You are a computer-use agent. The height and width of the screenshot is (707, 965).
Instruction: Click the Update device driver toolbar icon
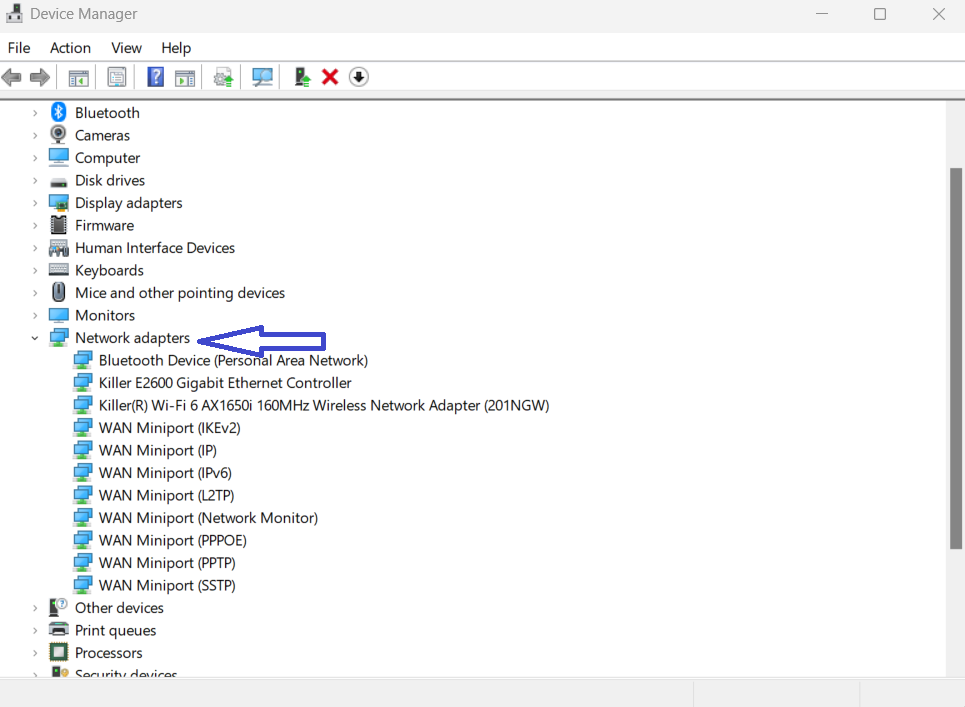click(223, 77)
